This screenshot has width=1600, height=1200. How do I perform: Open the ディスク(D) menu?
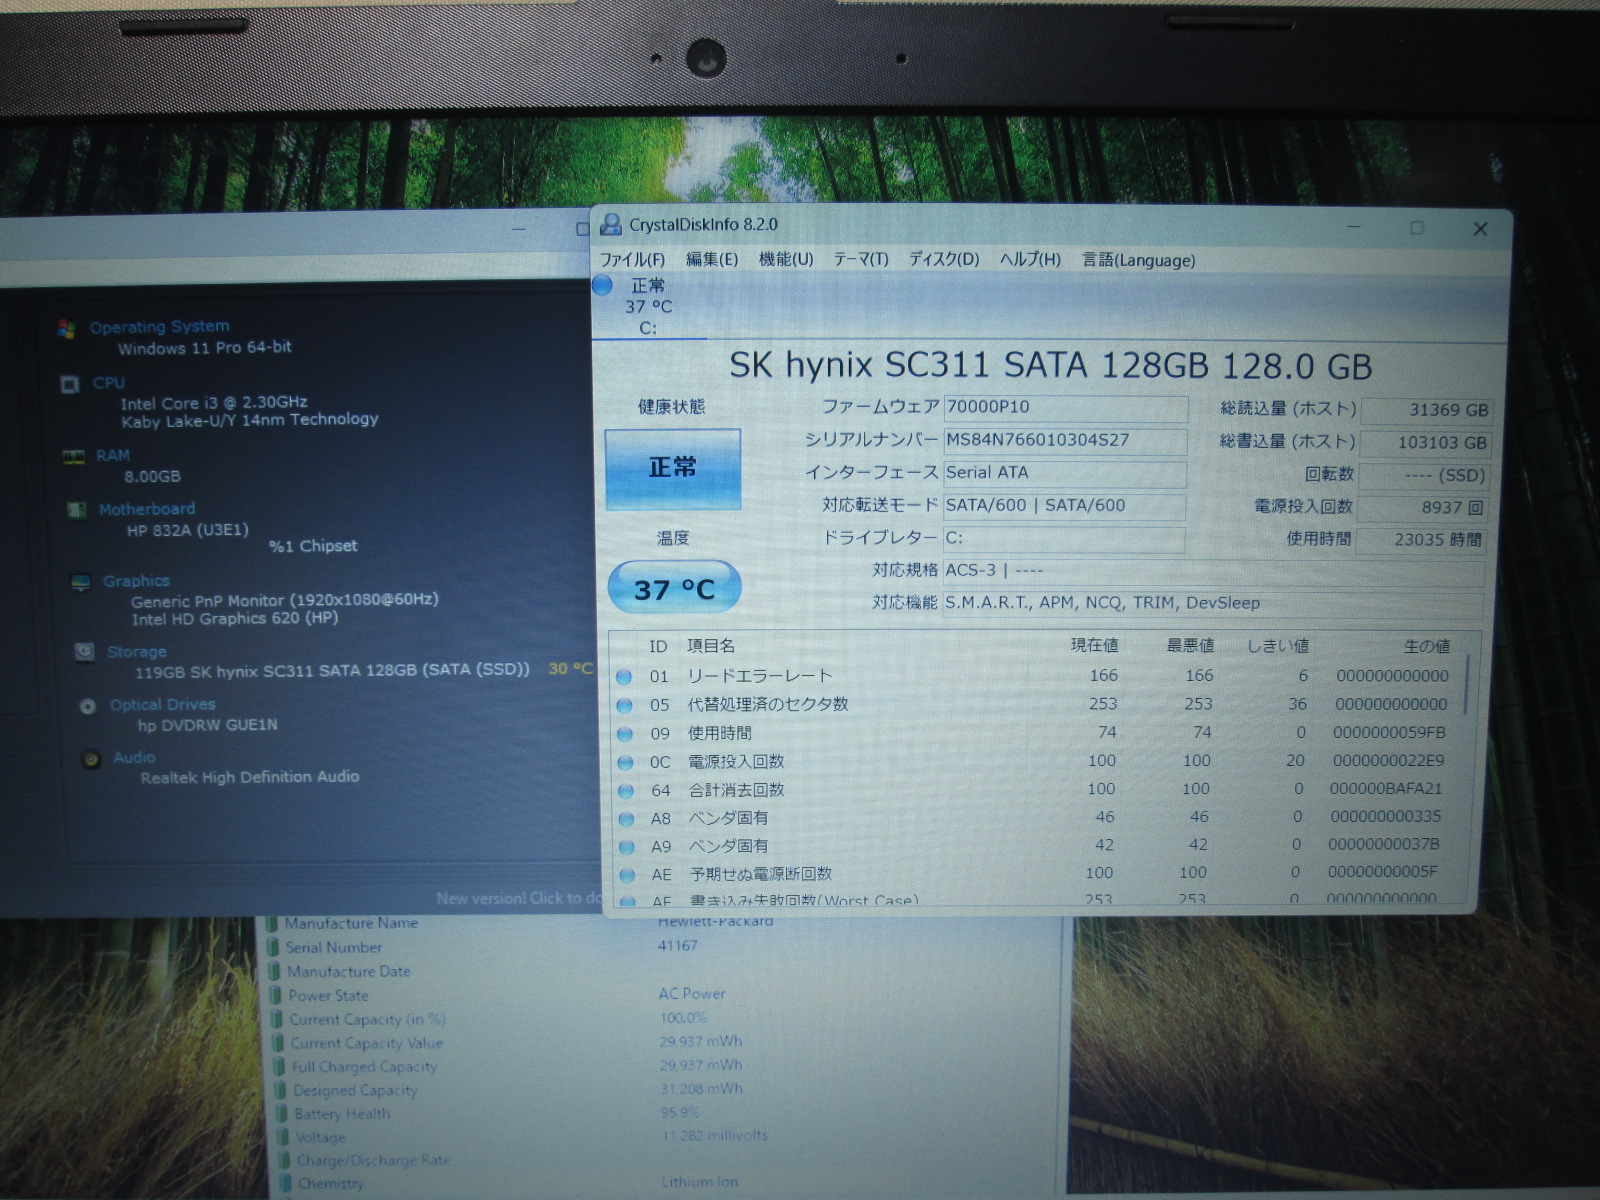point(943,260)
